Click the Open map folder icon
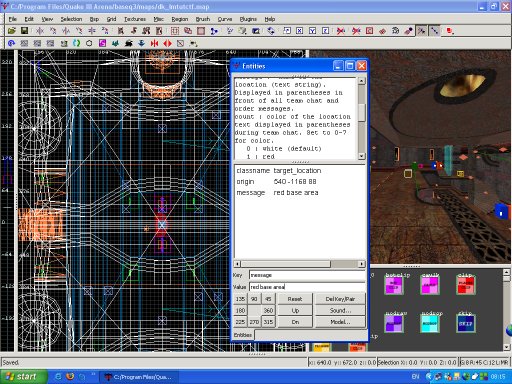The width and height of the screenshot is (512, 384). 11,31
